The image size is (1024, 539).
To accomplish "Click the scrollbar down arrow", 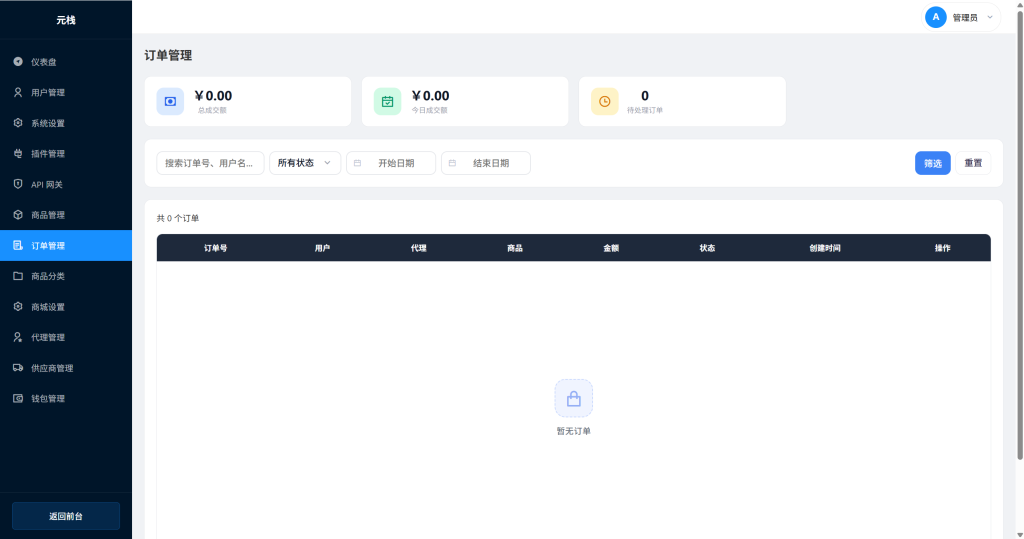I will 1020,535.
